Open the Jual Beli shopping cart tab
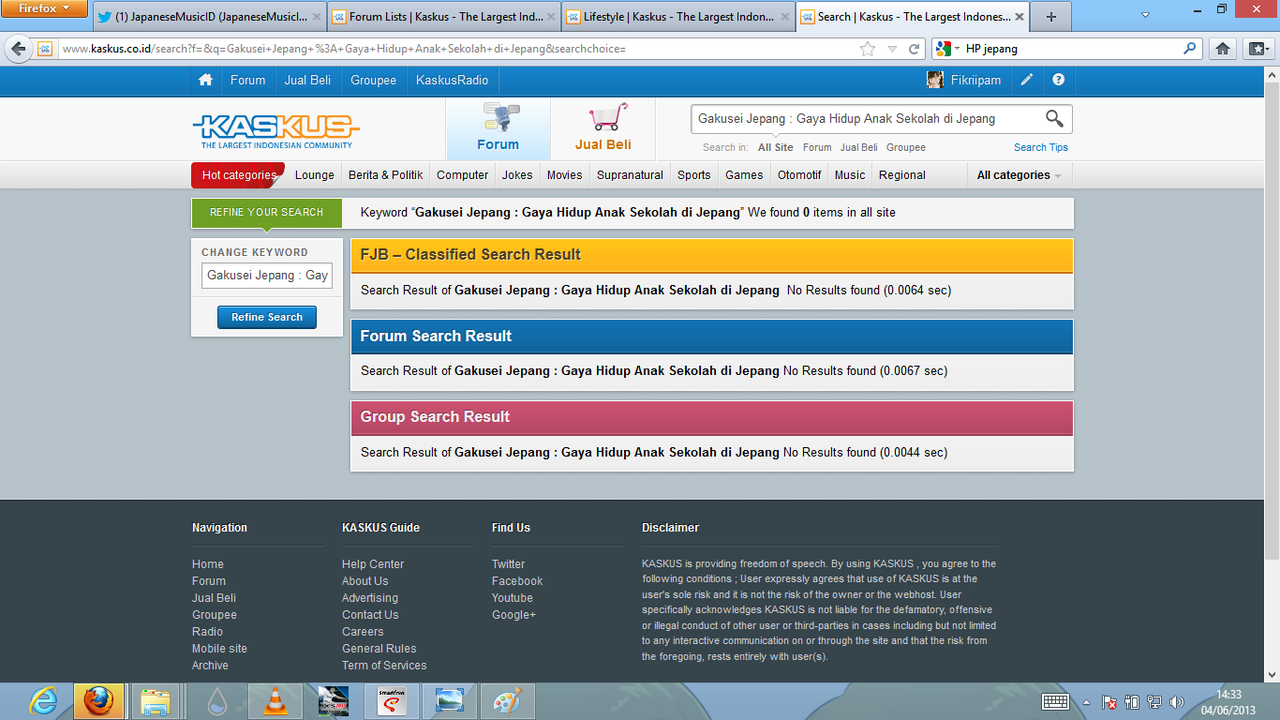The image size is (1280, 720). point(603,129)
